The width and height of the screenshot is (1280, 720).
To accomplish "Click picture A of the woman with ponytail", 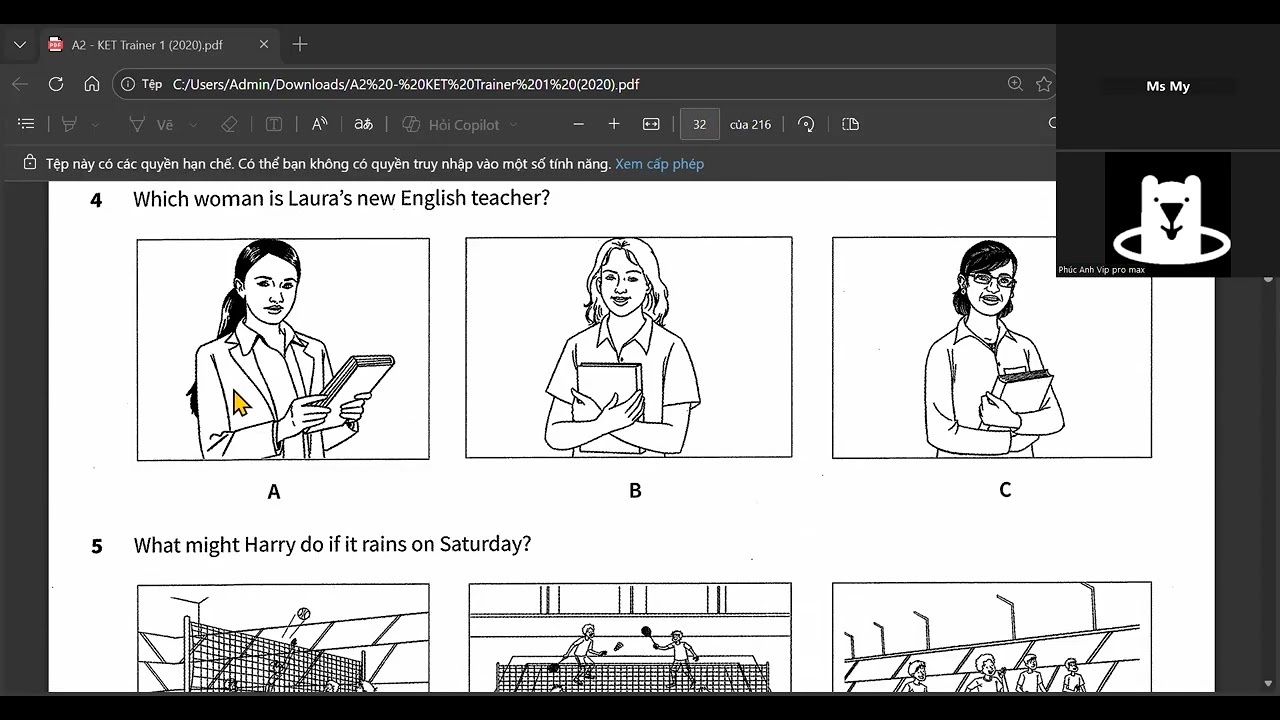I will (x=283, y=349).
